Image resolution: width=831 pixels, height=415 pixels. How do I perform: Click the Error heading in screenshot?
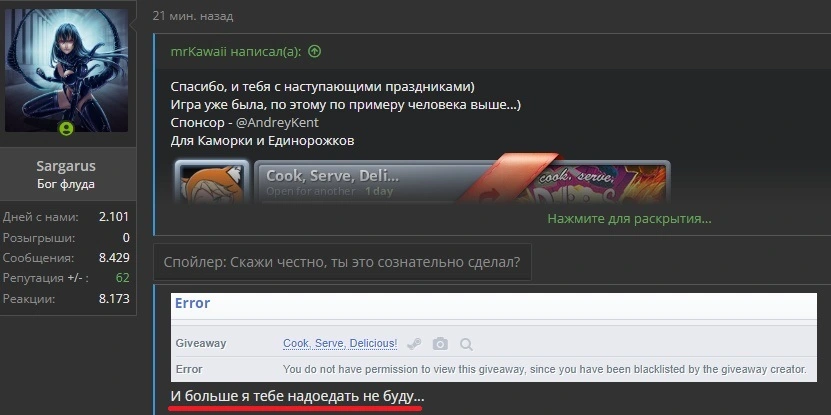coord(192,304)
